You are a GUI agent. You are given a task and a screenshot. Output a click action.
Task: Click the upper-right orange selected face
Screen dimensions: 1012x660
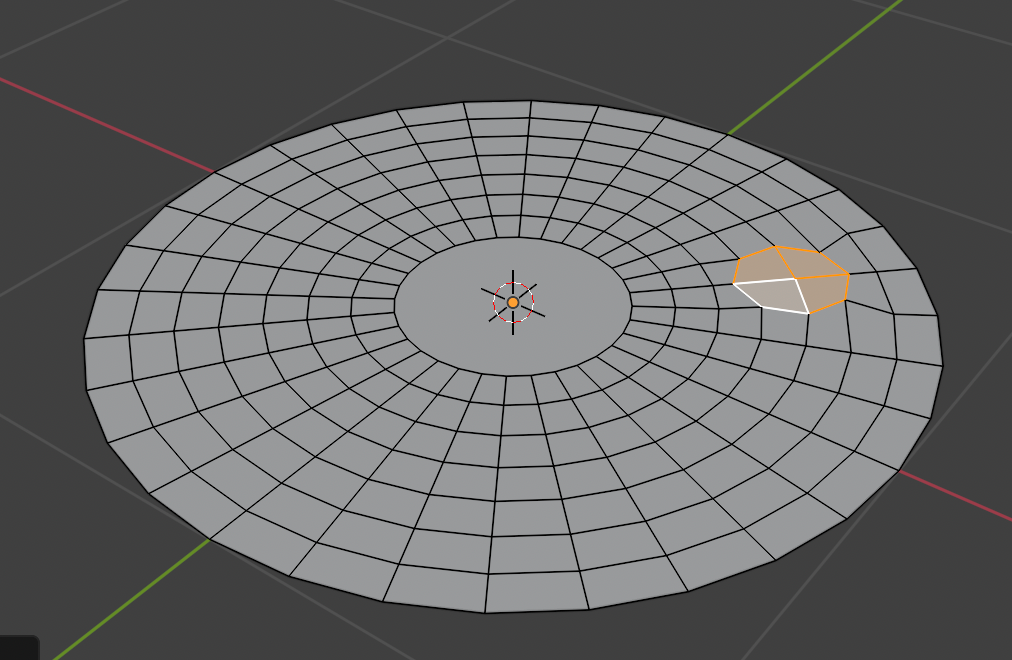point(812,264)
